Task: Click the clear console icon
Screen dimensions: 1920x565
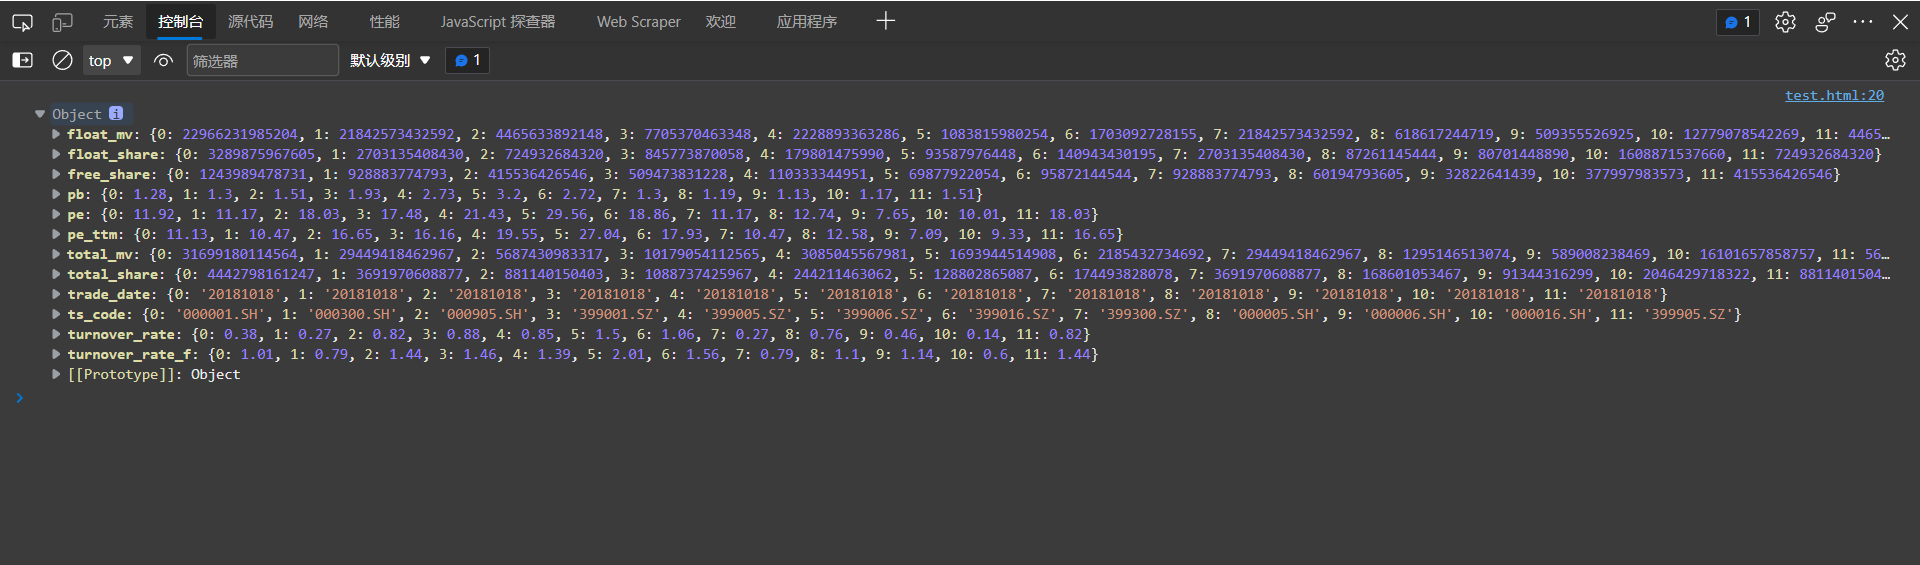Action: [x=62, y=60]
